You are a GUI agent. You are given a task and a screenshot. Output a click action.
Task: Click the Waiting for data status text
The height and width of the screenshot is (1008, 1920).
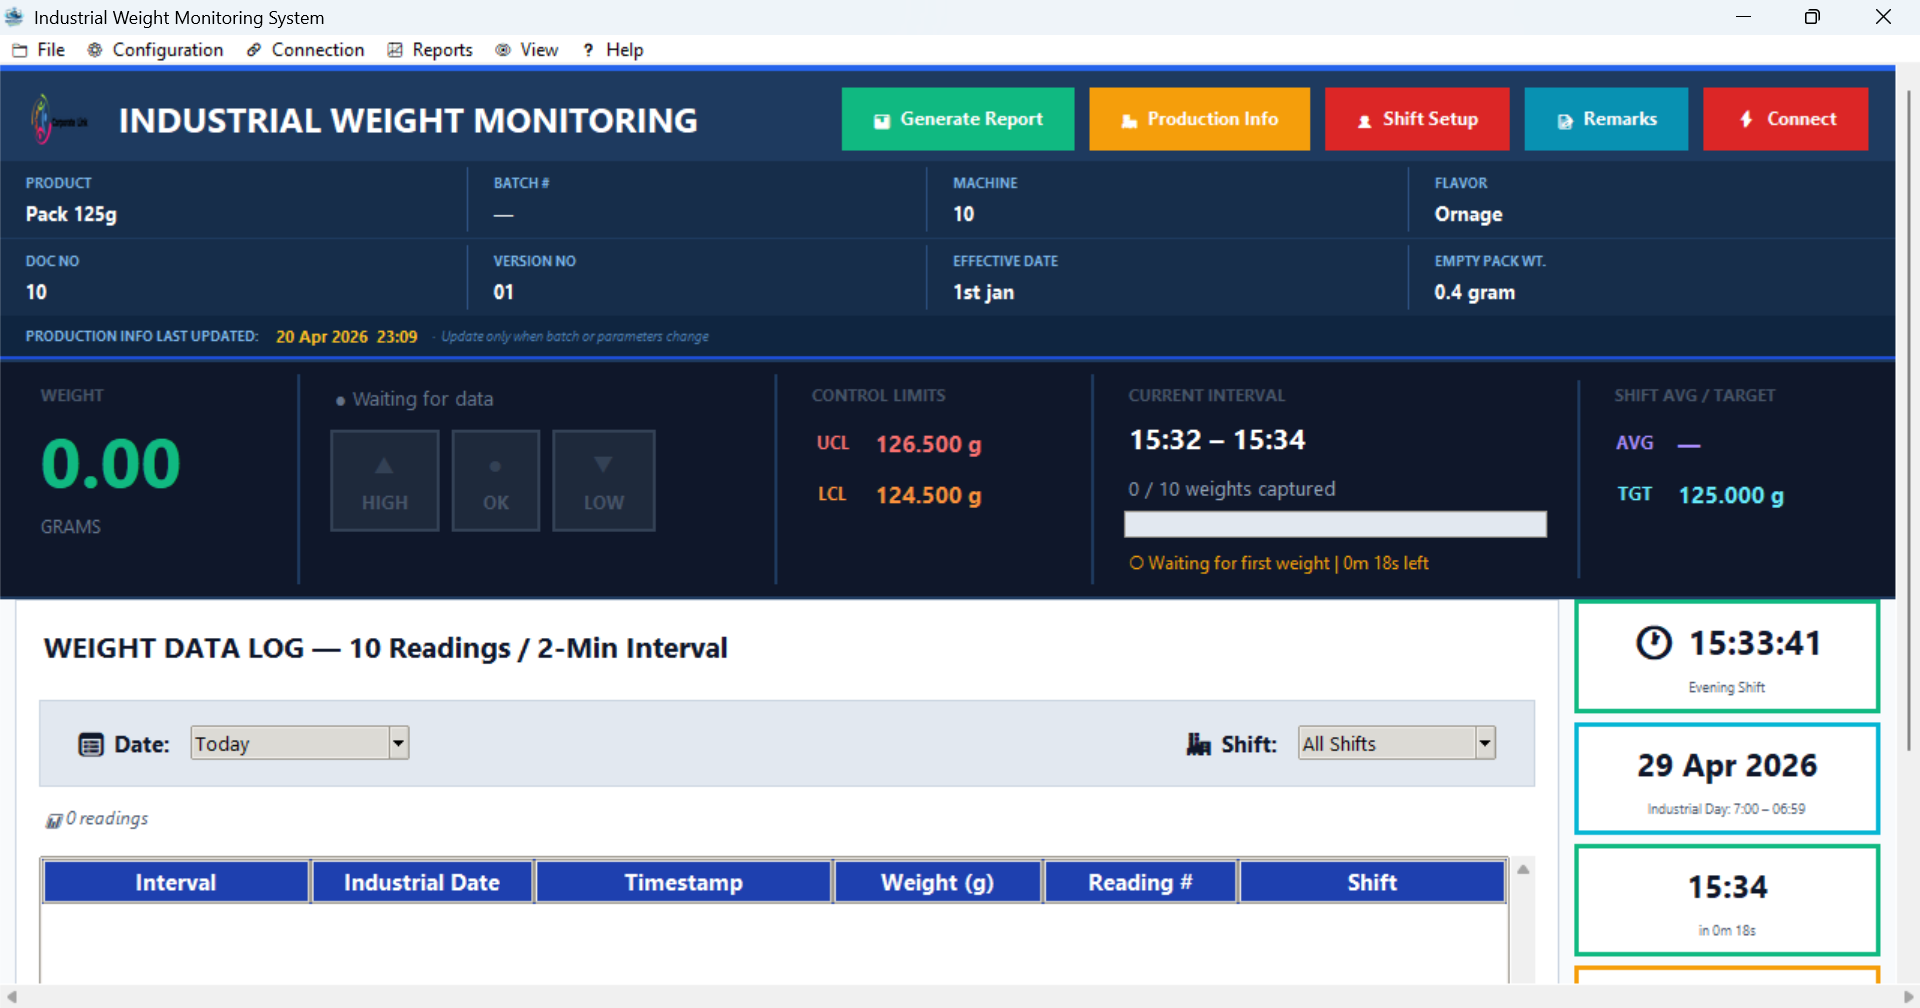[x=423, y=399]
